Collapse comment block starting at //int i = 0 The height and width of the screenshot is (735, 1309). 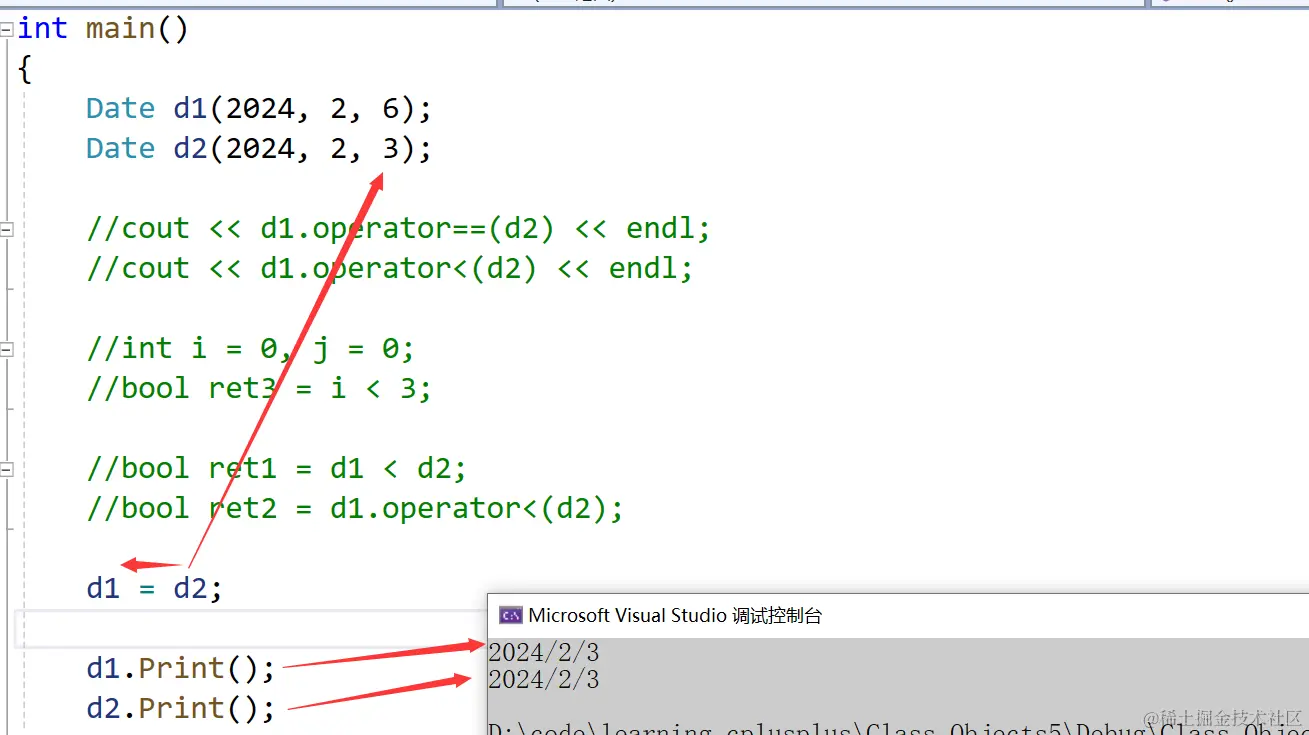click(x=6, y=349)
